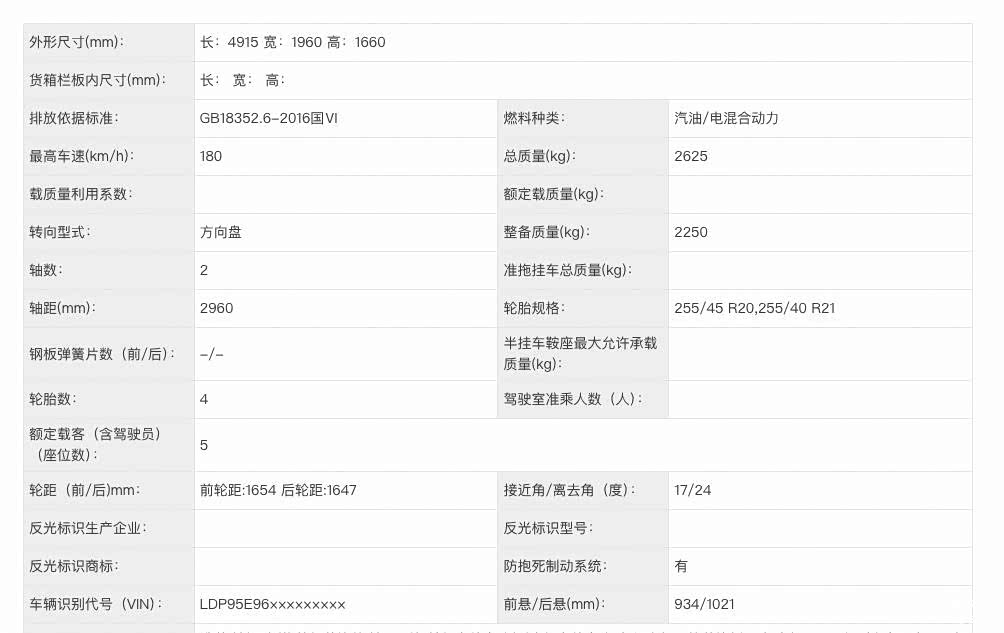
Task: Click the max speed value 180
Action: 211,156
